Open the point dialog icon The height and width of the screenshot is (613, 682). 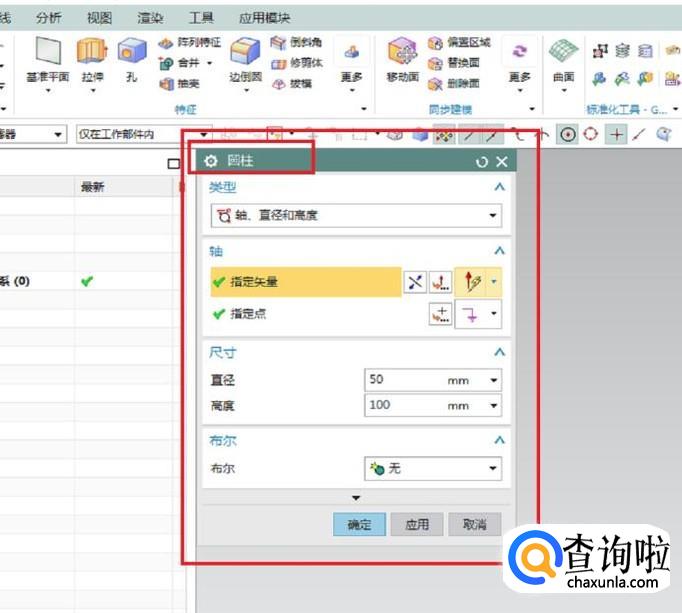(441, 314)
